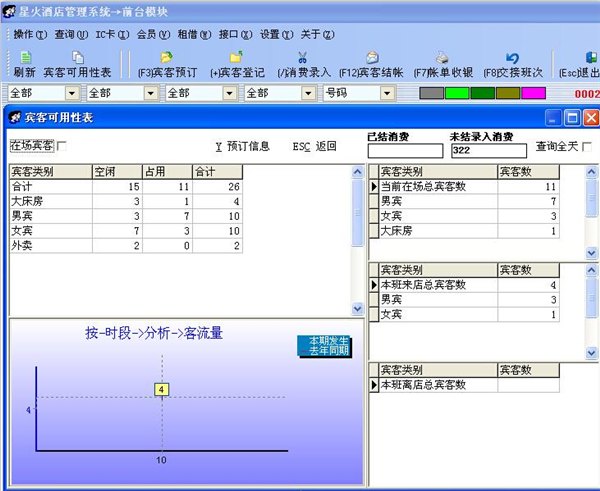Expand the fourth 全部 filter dropdown

click(308, 93)
